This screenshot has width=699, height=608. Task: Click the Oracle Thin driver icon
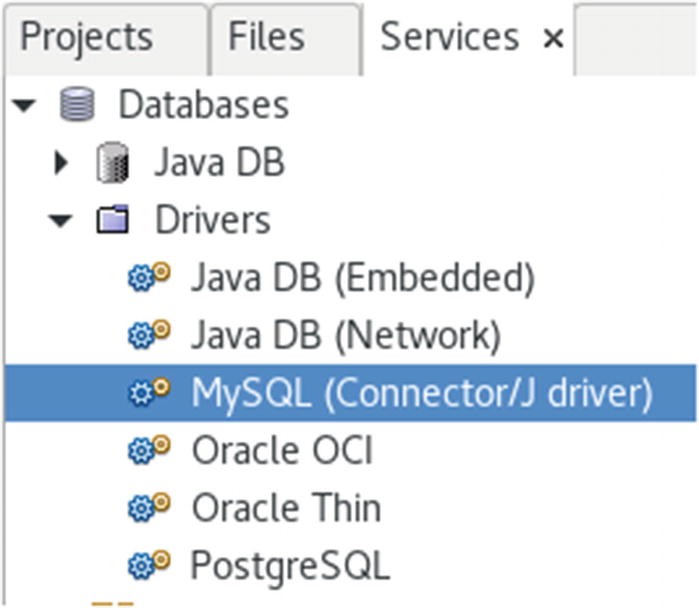coord(149,507)
